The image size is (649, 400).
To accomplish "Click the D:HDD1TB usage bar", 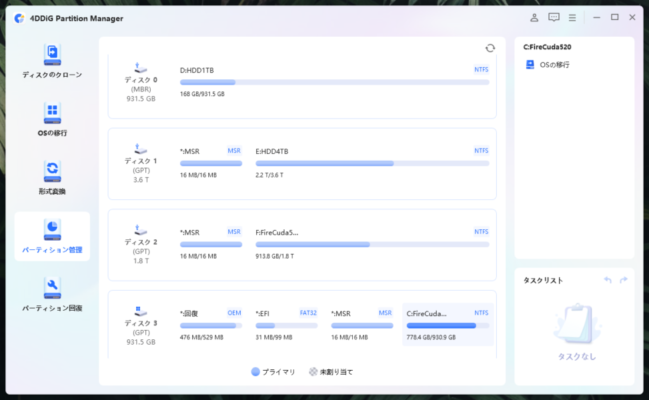I will tap(334, 82).
